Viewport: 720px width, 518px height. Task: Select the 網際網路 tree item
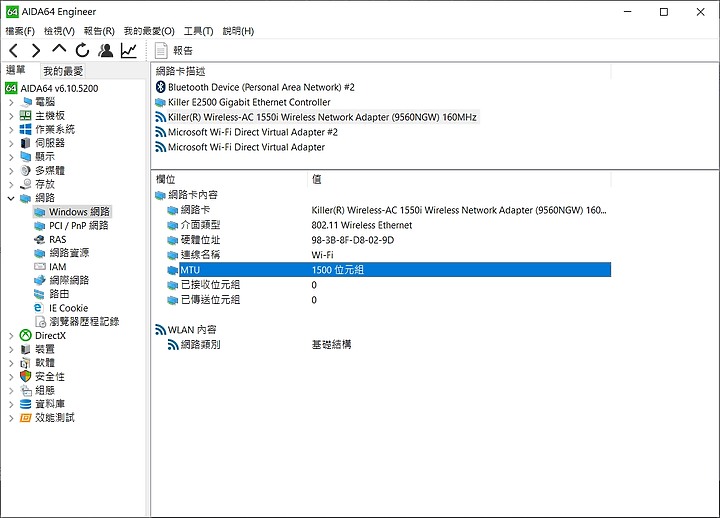point(69,280)
